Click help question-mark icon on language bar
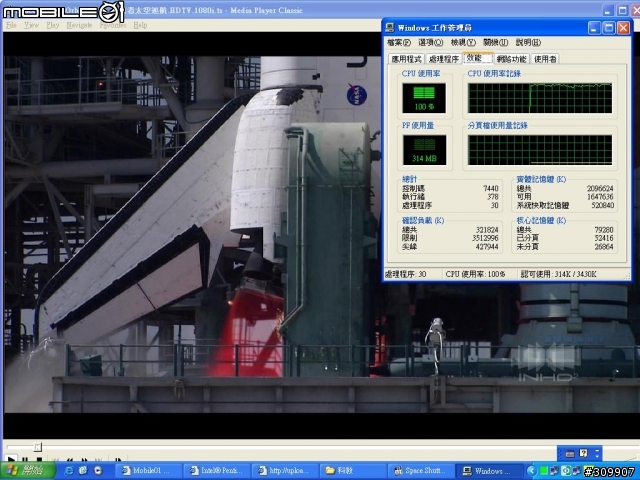This screenshot has height=480, width=640. point(584,453)
